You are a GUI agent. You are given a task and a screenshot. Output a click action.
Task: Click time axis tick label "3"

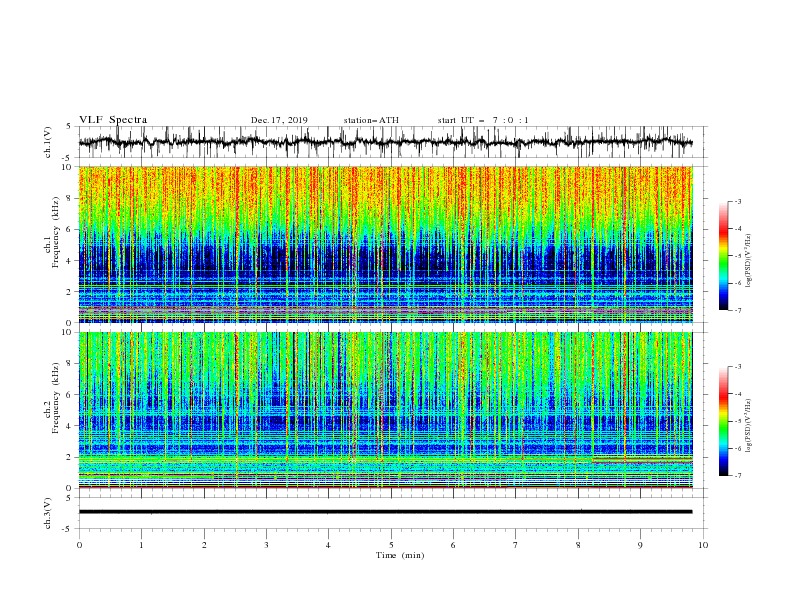(266, 545)
